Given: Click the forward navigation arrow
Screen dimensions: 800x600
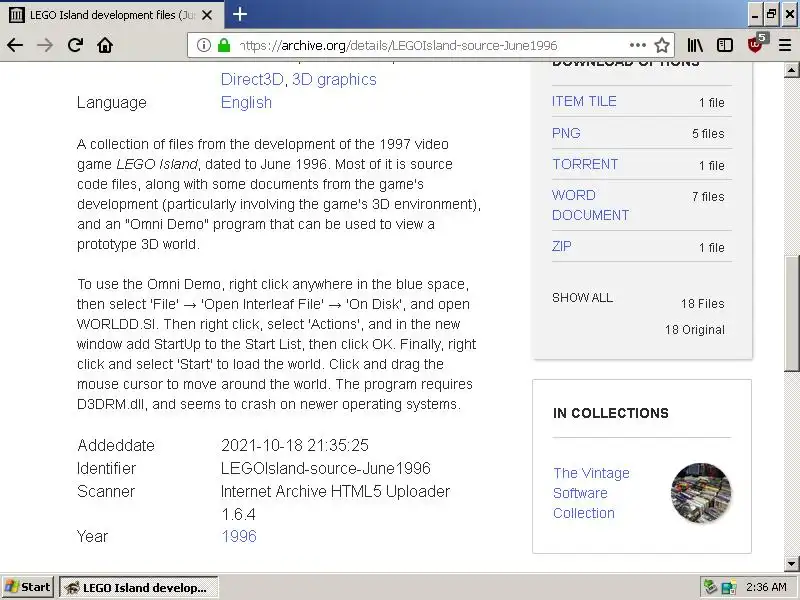Looking at the screenshot, I should tap(45, 45).
